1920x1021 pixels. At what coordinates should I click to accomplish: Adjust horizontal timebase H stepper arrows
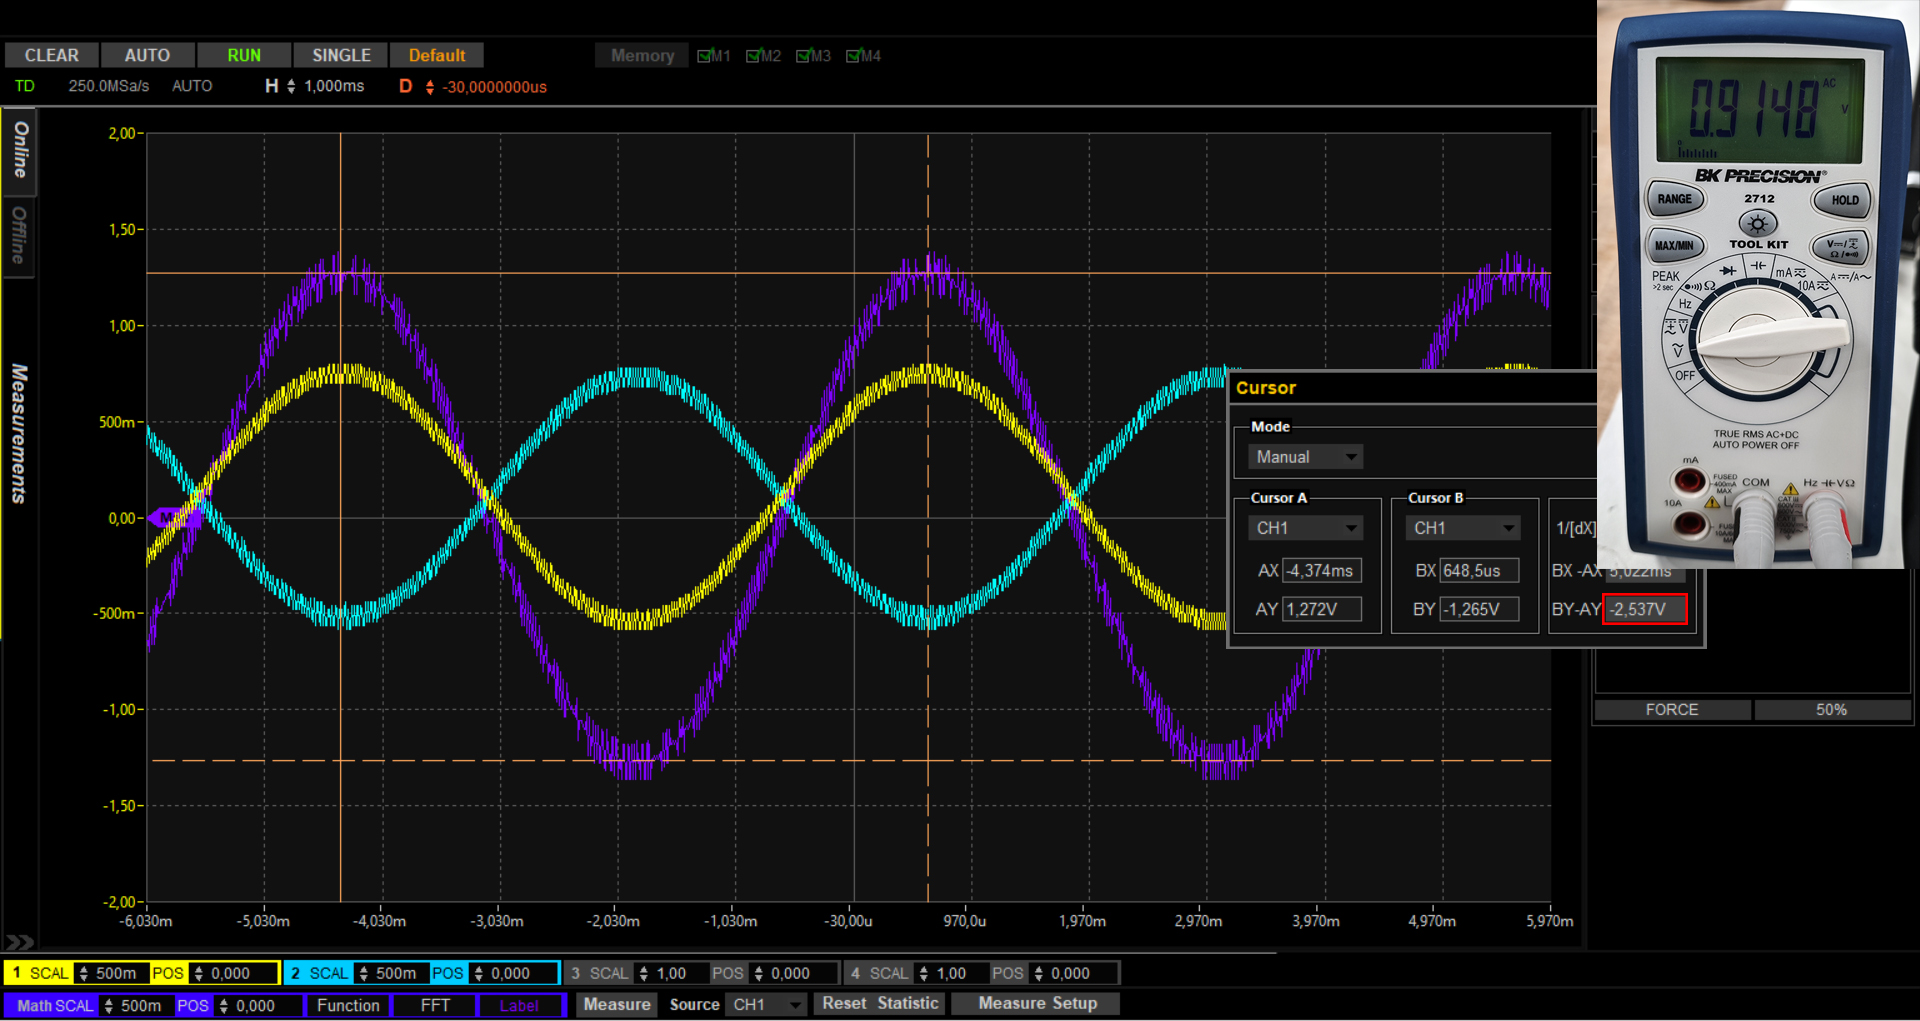291,87
